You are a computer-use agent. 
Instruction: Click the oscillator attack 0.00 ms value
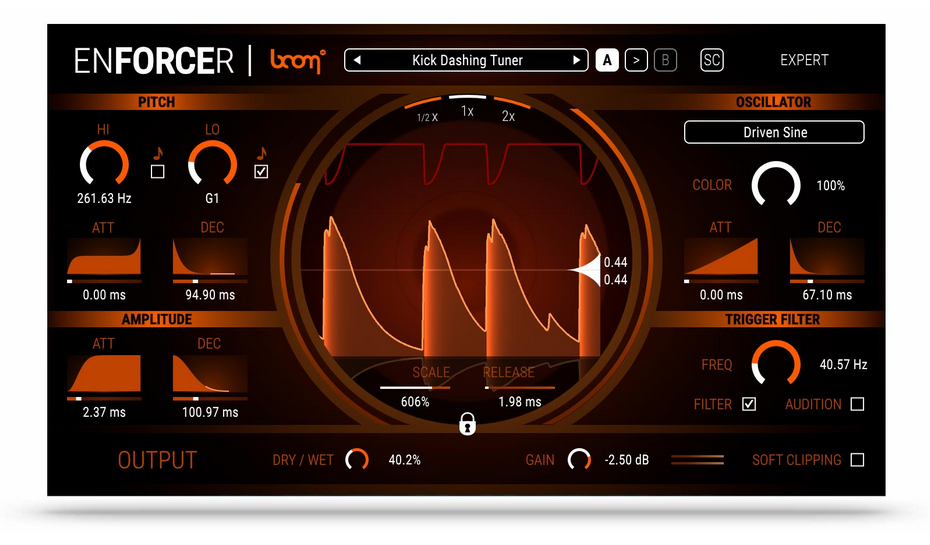click(721, 295)
